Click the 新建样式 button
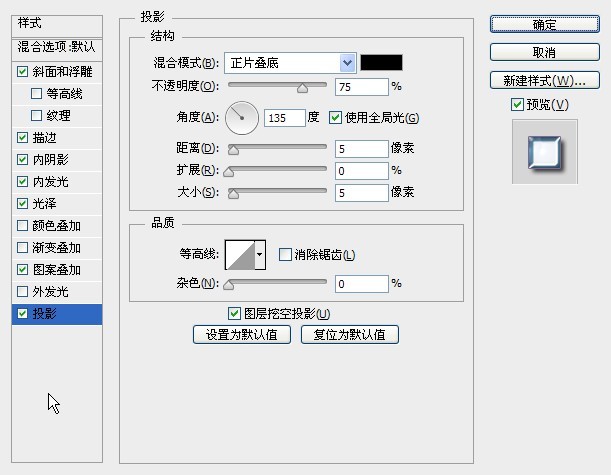Viewport: 611px width, 475px height. (x=544, y=80)
